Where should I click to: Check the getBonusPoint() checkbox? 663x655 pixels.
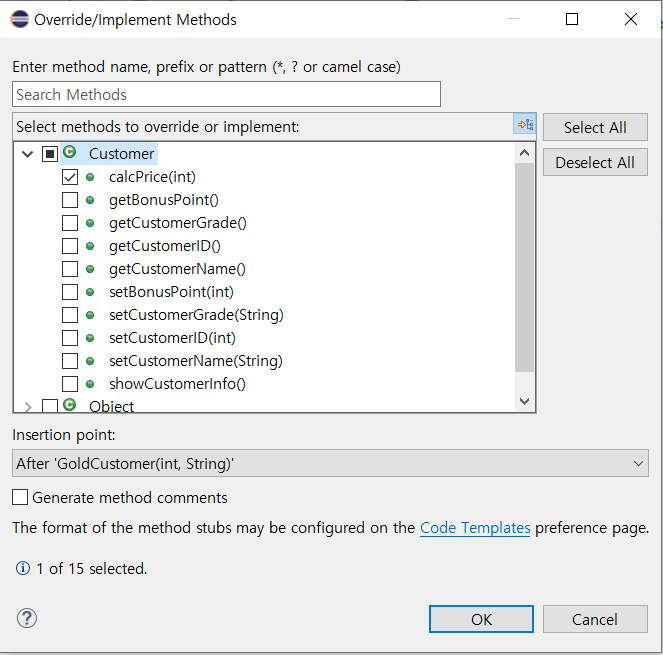[70, 200]
